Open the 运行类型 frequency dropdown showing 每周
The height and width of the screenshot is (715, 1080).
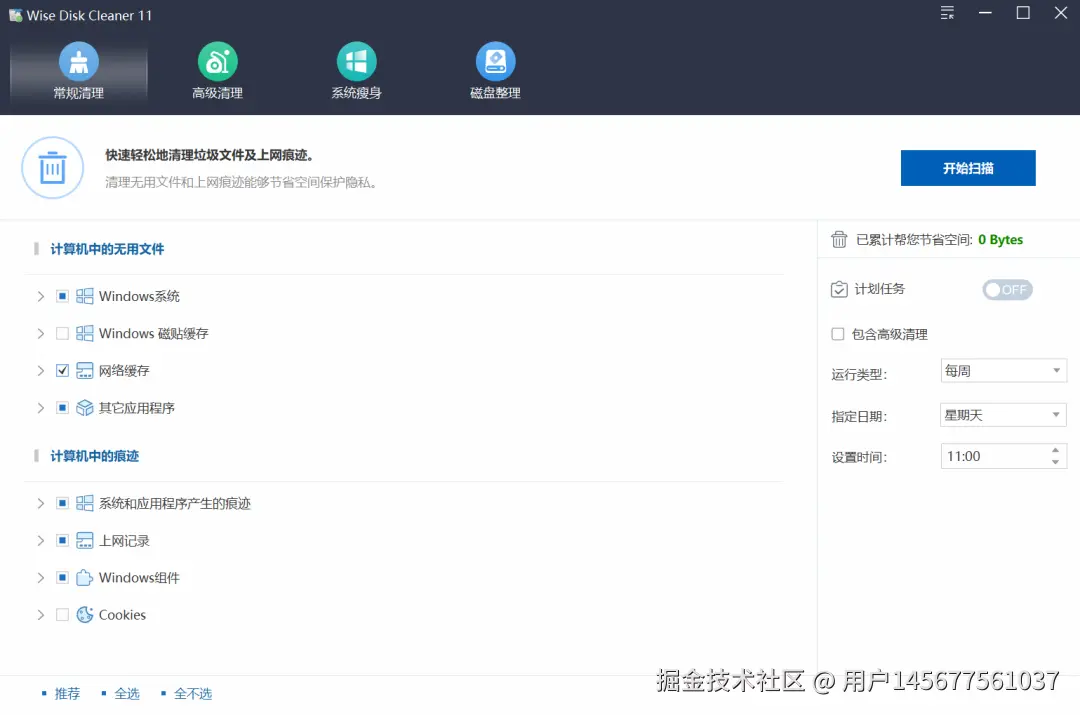[1003, 370]
